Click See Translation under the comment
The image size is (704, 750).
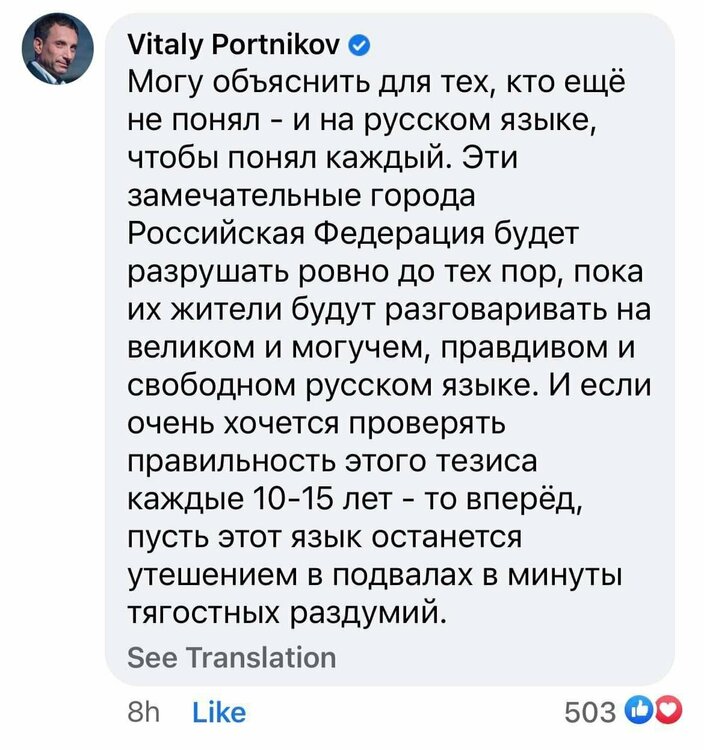(232, 657)
